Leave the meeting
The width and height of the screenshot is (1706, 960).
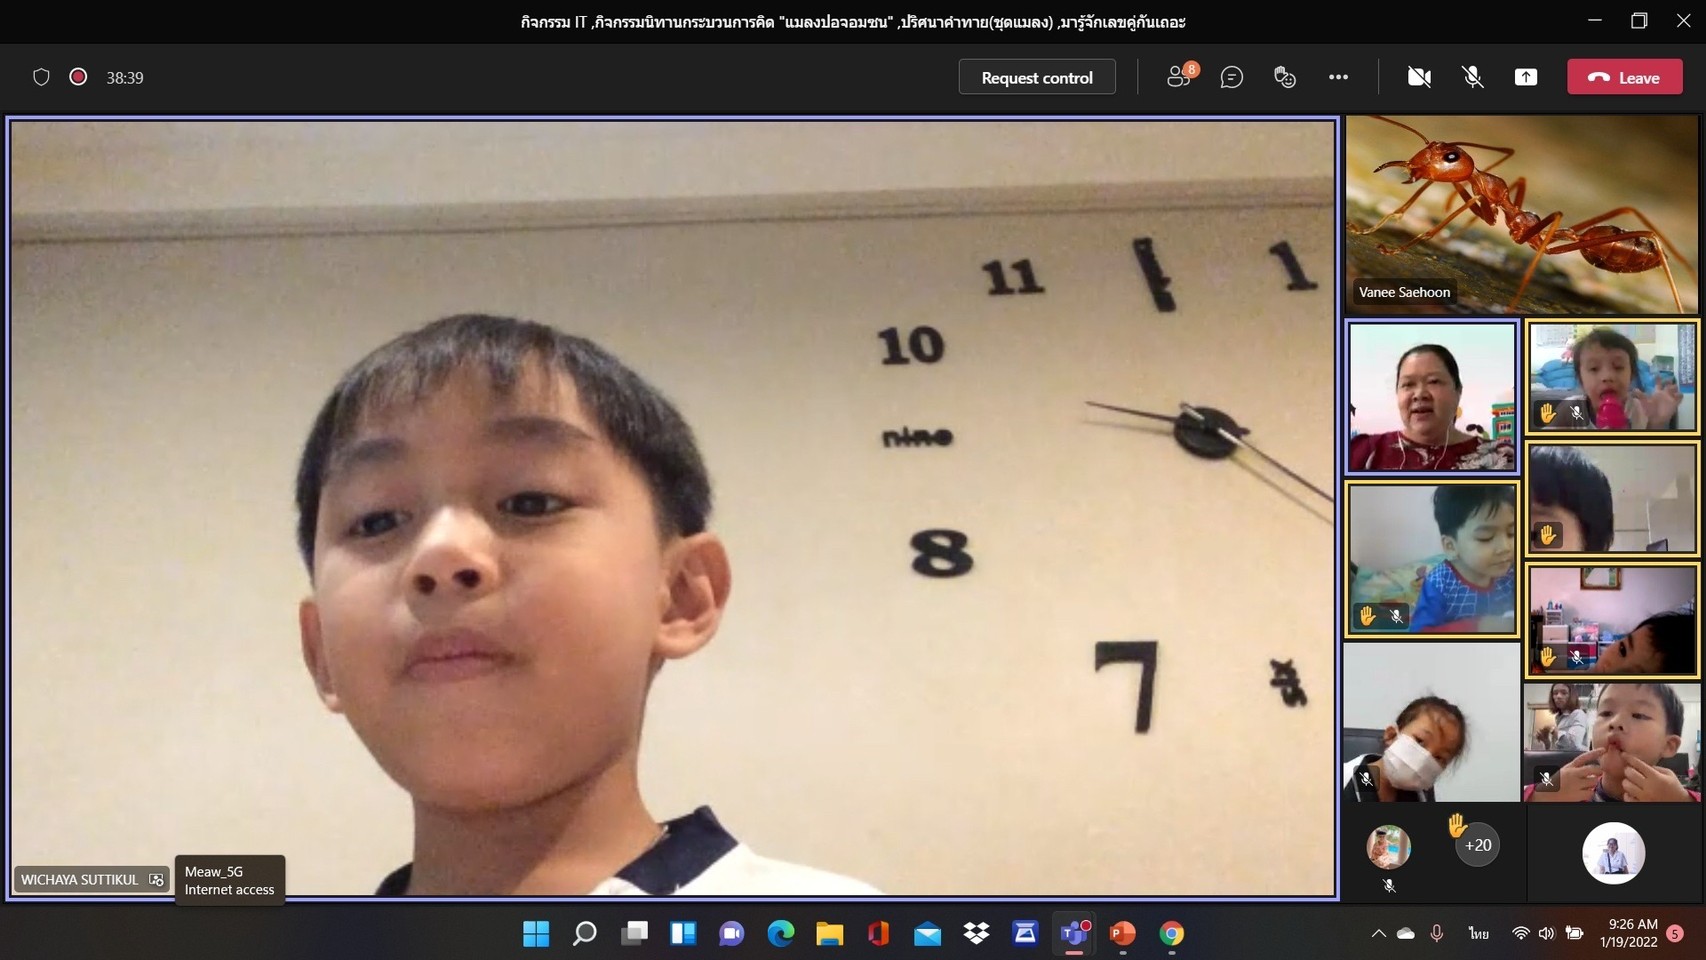pyautogui.click(x=1624, y=77)
